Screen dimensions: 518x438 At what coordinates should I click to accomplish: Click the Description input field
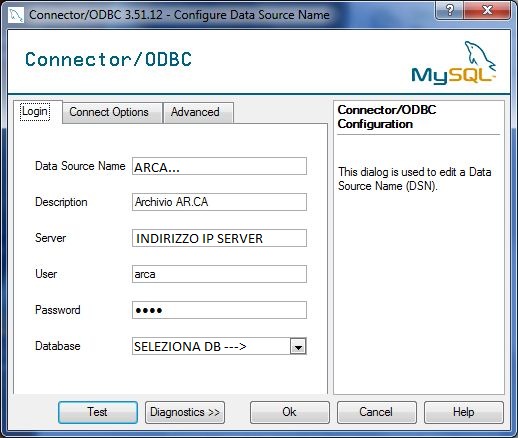pos(219,202)
